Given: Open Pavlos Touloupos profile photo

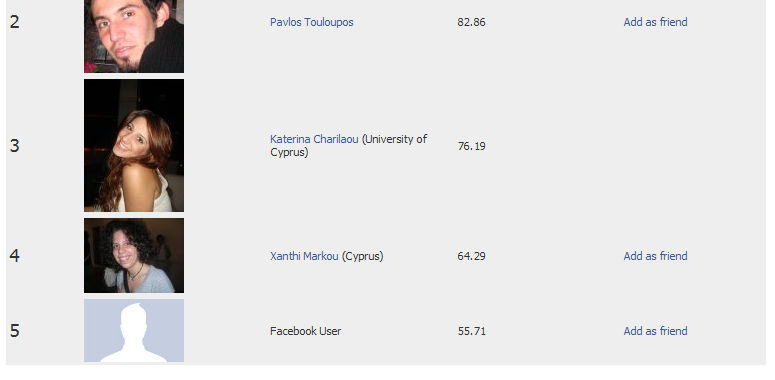Looking at the screenshot, I should pyautogui.click(x=133, y=36).
